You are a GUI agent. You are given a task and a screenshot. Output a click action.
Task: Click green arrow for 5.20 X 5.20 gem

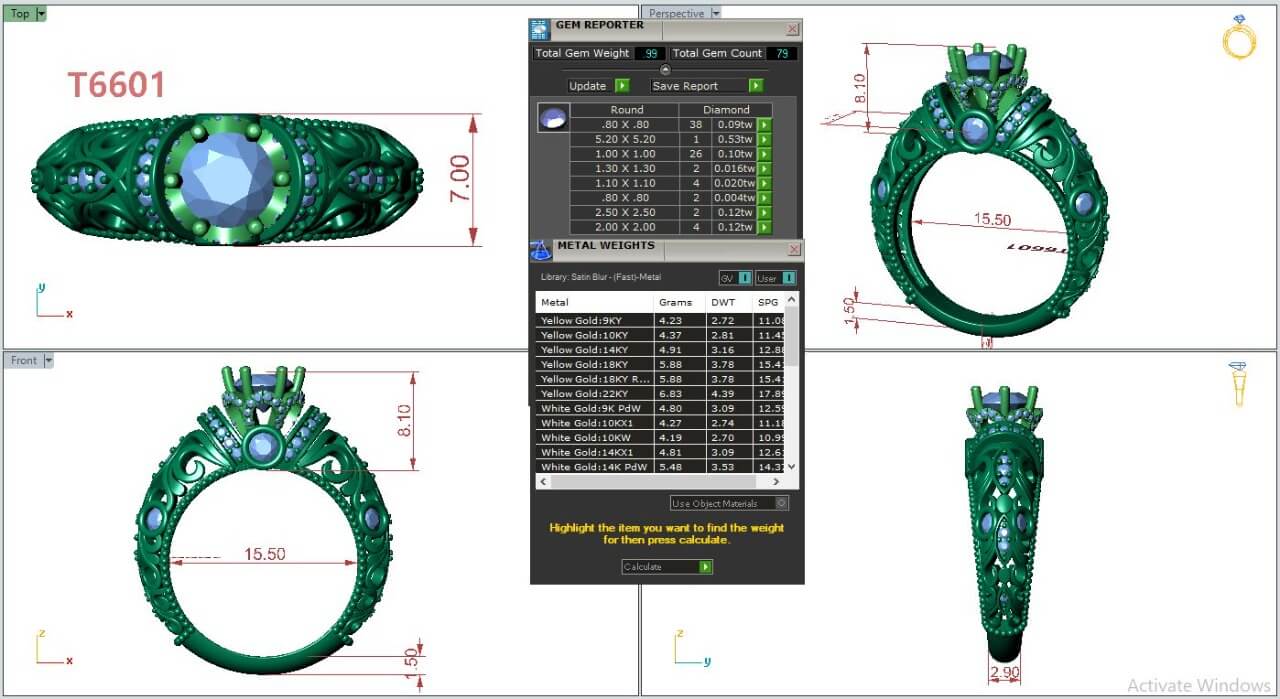pos(764,140)
